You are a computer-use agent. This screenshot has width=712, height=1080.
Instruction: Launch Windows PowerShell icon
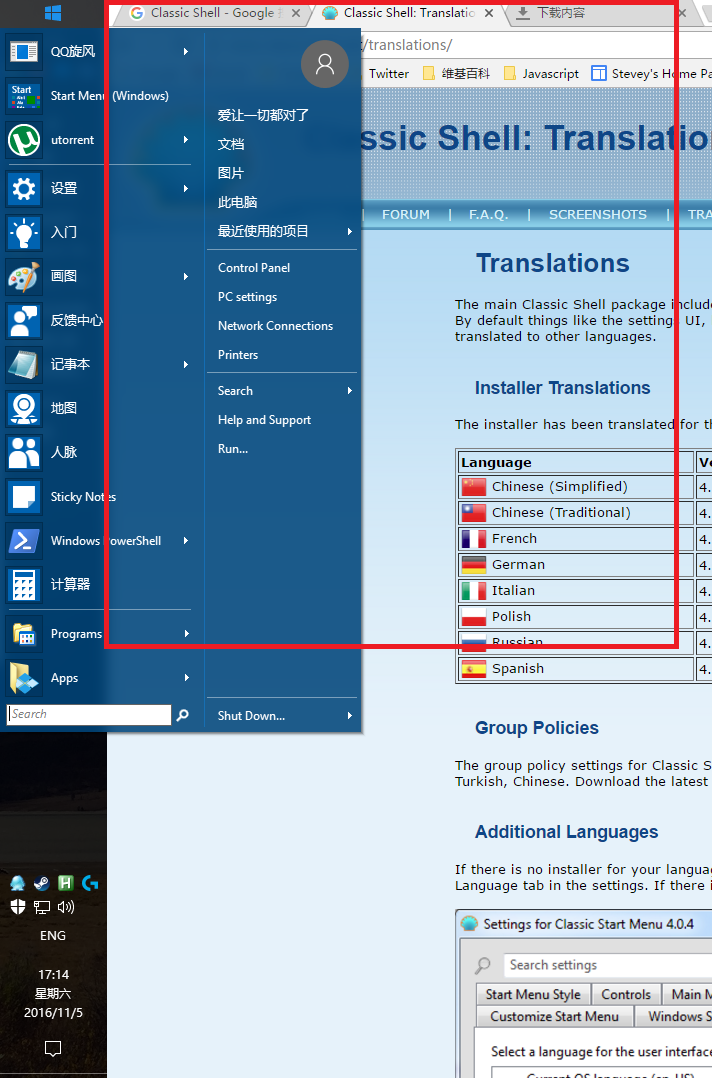tap(24, 541)
